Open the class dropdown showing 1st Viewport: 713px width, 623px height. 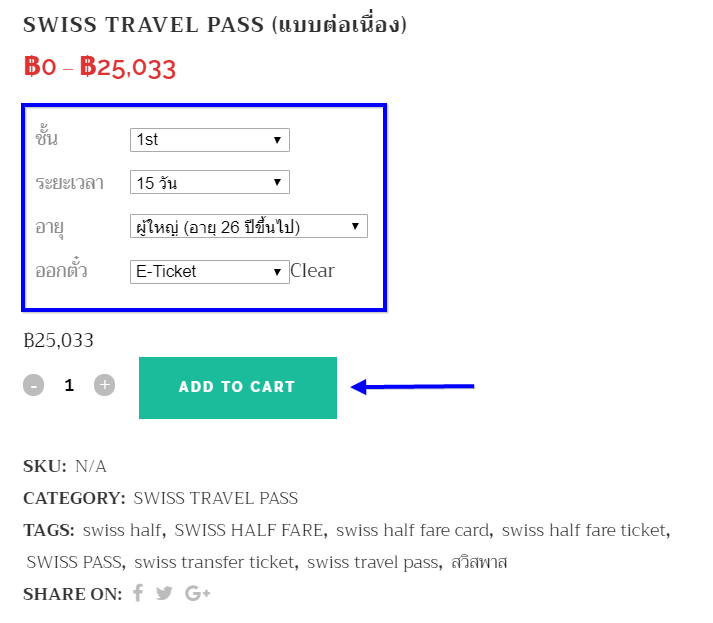point(210,140)
